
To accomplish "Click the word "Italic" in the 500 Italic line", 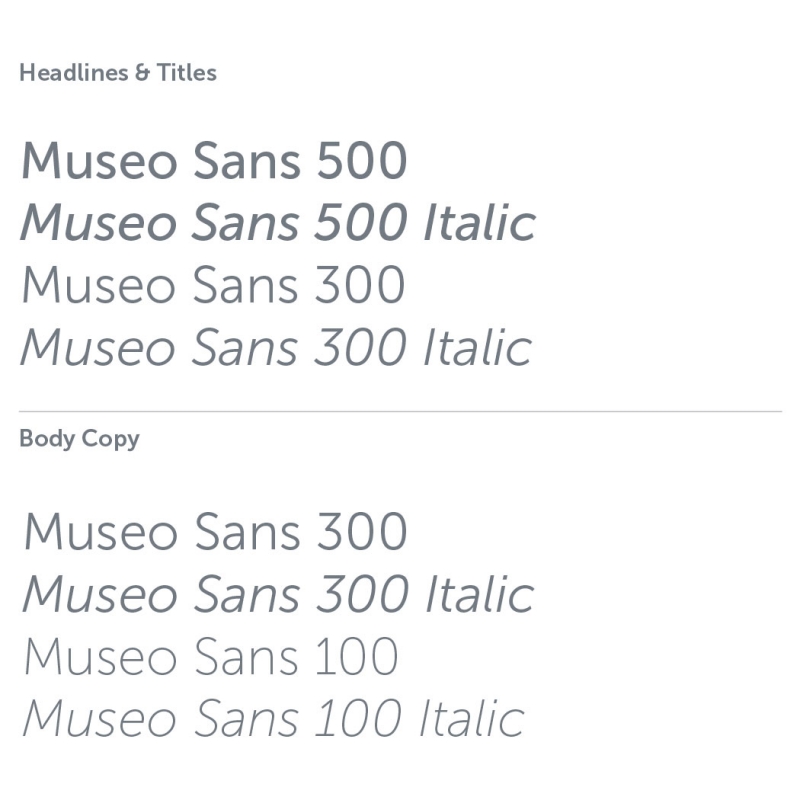I will click(479, 223).
